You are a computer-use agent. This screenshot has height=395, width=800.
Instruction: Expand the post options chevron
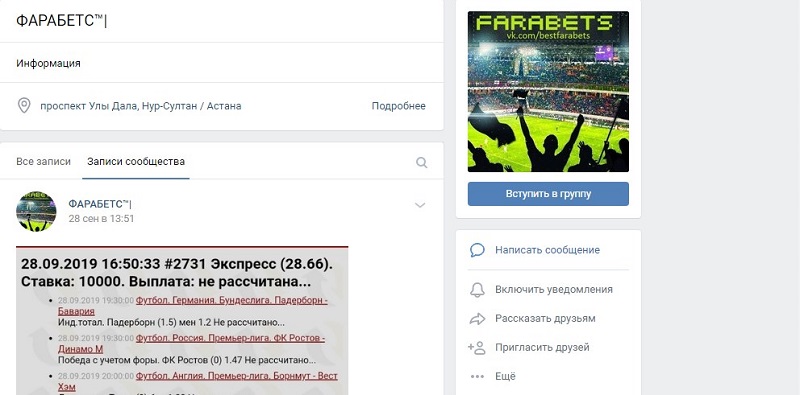pyautogui.click(x=420, y=206)
